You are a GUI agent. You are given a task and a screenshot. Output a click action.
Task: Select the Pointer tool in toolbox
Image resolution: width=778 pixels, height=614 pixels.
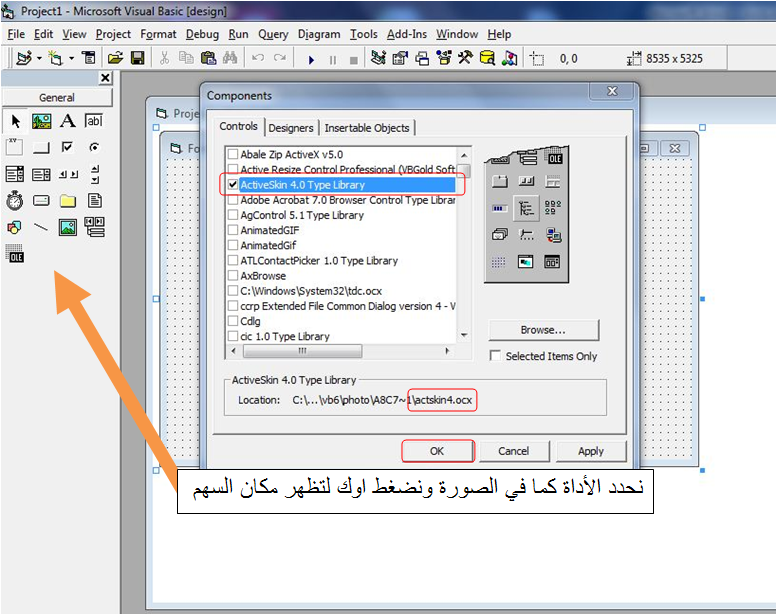15,121
